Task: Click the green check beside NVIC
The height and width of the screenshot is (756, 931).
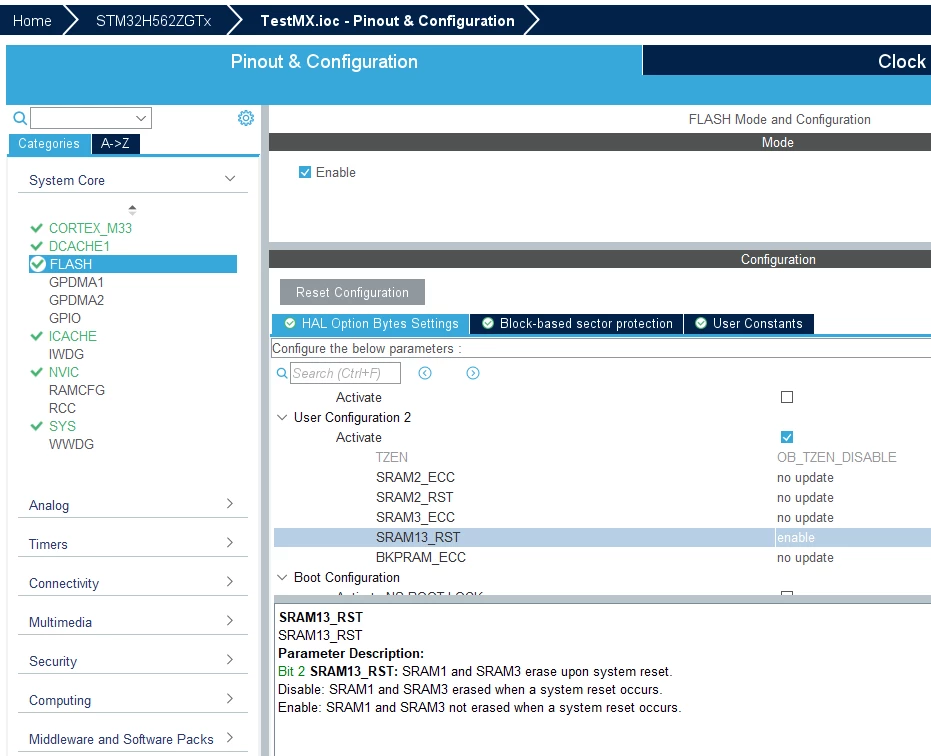Action: [x=36, y=372]
